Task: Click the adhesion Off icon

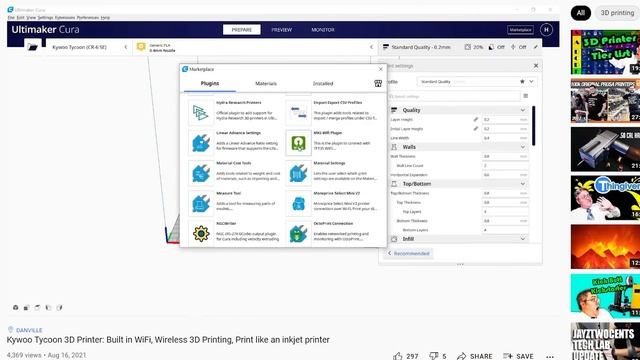Action: (513, 47)
